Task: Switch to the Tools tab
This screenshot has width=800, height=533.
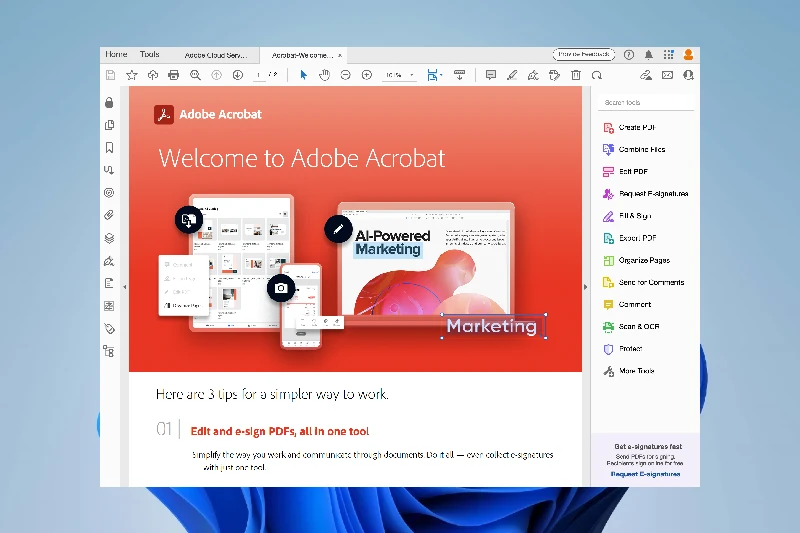Action: tap(149, 54)
